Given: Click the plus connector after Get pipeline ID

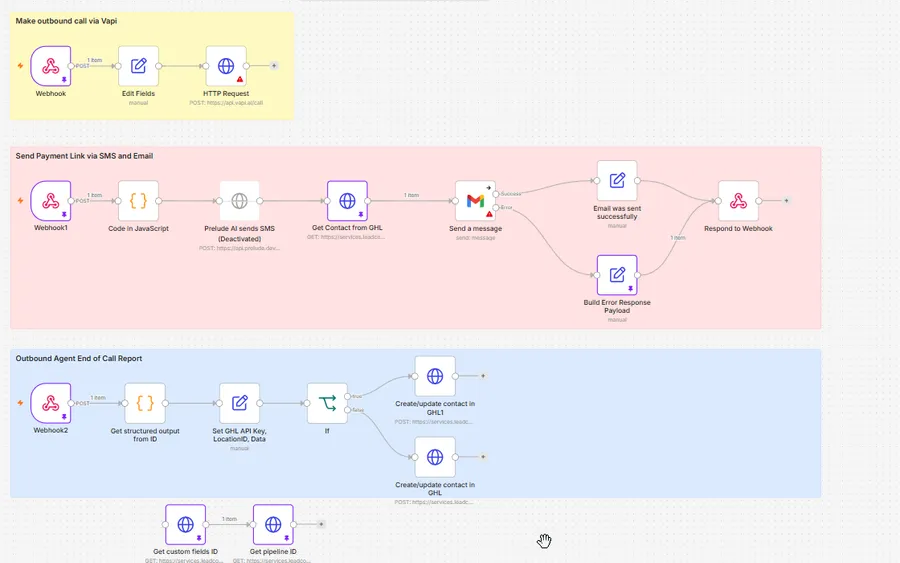Looking at the screenshot, I should 321,524.
